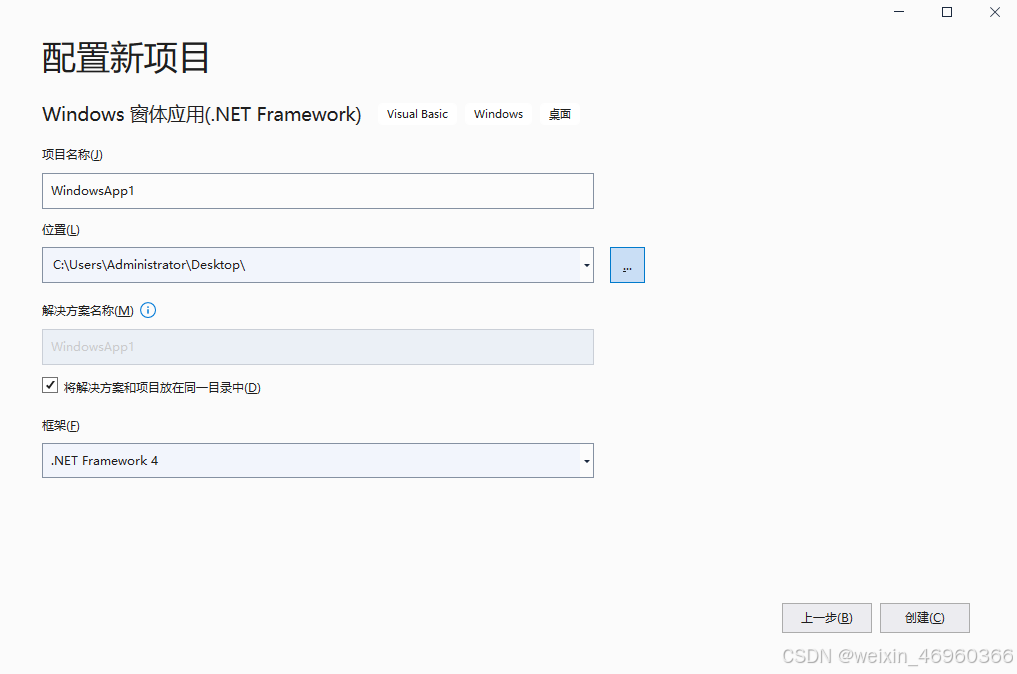Click the 桌面 tag
This screenshot has height=674, width=1017.
coord(559,114)
